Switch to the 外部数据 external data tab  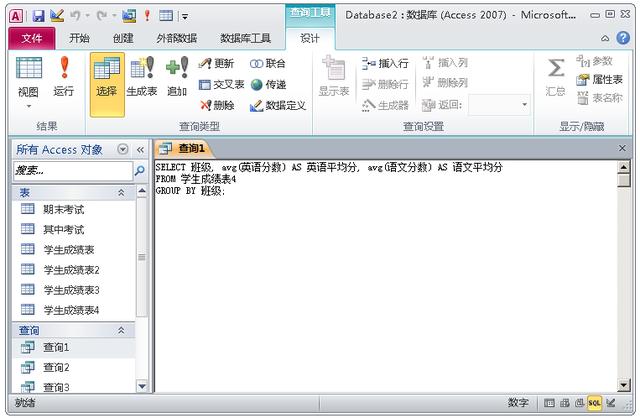176,38
